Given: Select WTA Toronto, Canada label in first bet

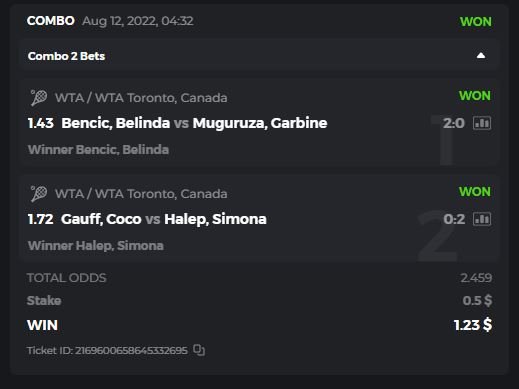Looking at the screenshot, I should (141, 98).
